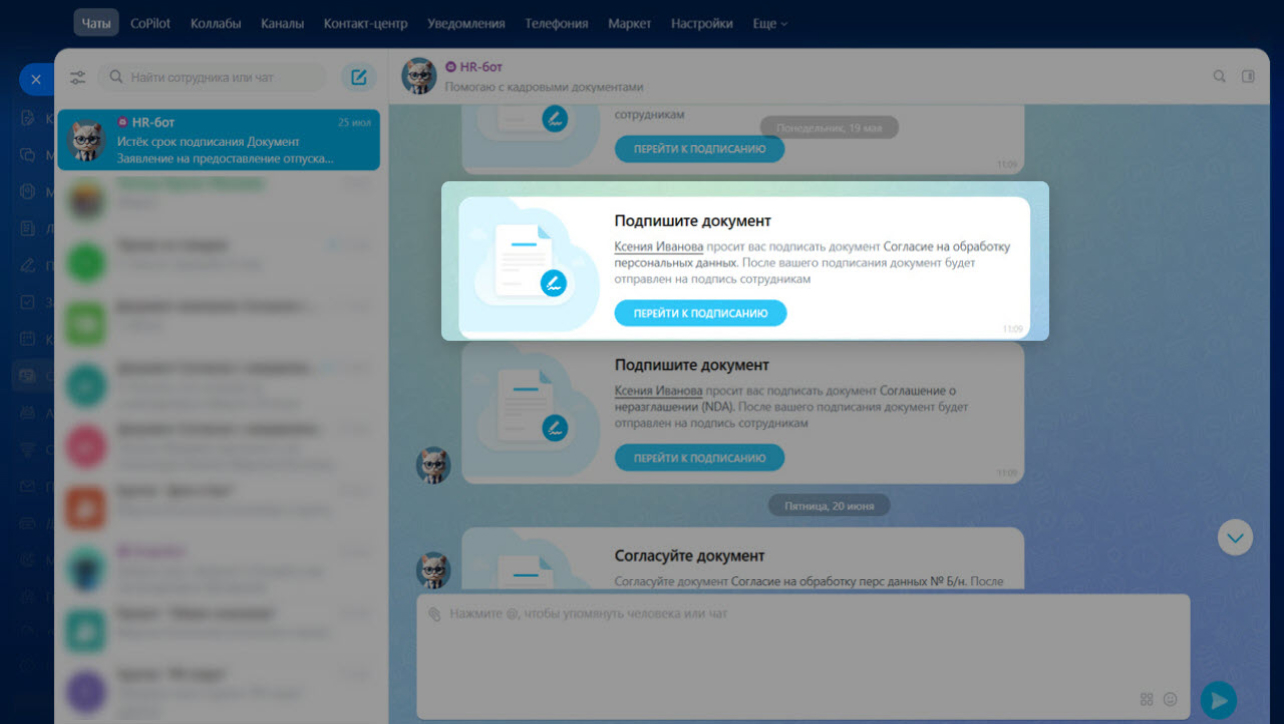The height and width of the screenshot is (724, 1284).
Task: Click the paperclip attach icon
Action: (434, 614)
